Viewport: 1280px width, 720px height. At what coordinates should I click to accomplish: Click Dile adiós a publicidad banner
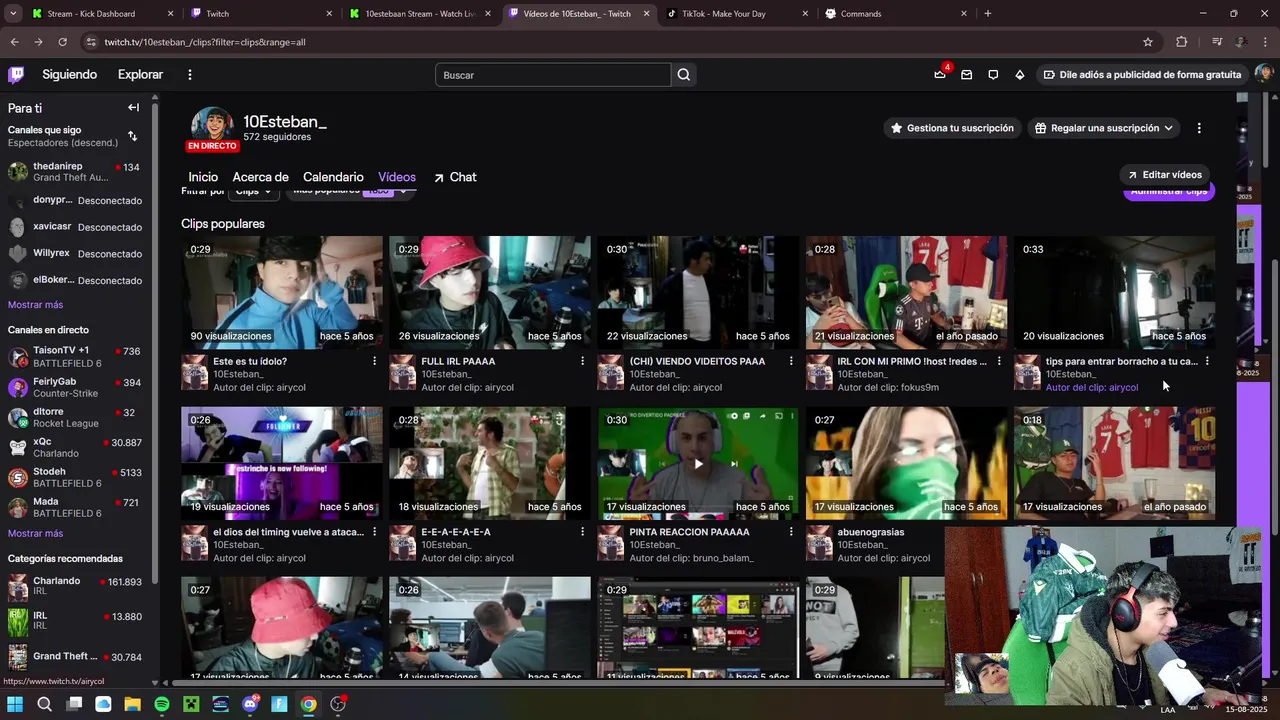coord(1142,74)
